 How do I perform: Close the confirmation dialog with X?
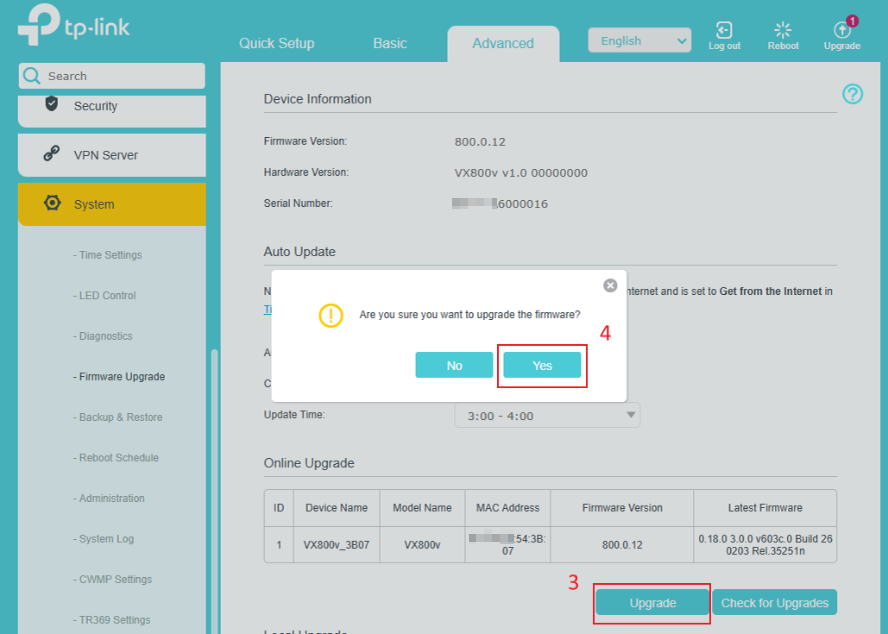[610, 286]
